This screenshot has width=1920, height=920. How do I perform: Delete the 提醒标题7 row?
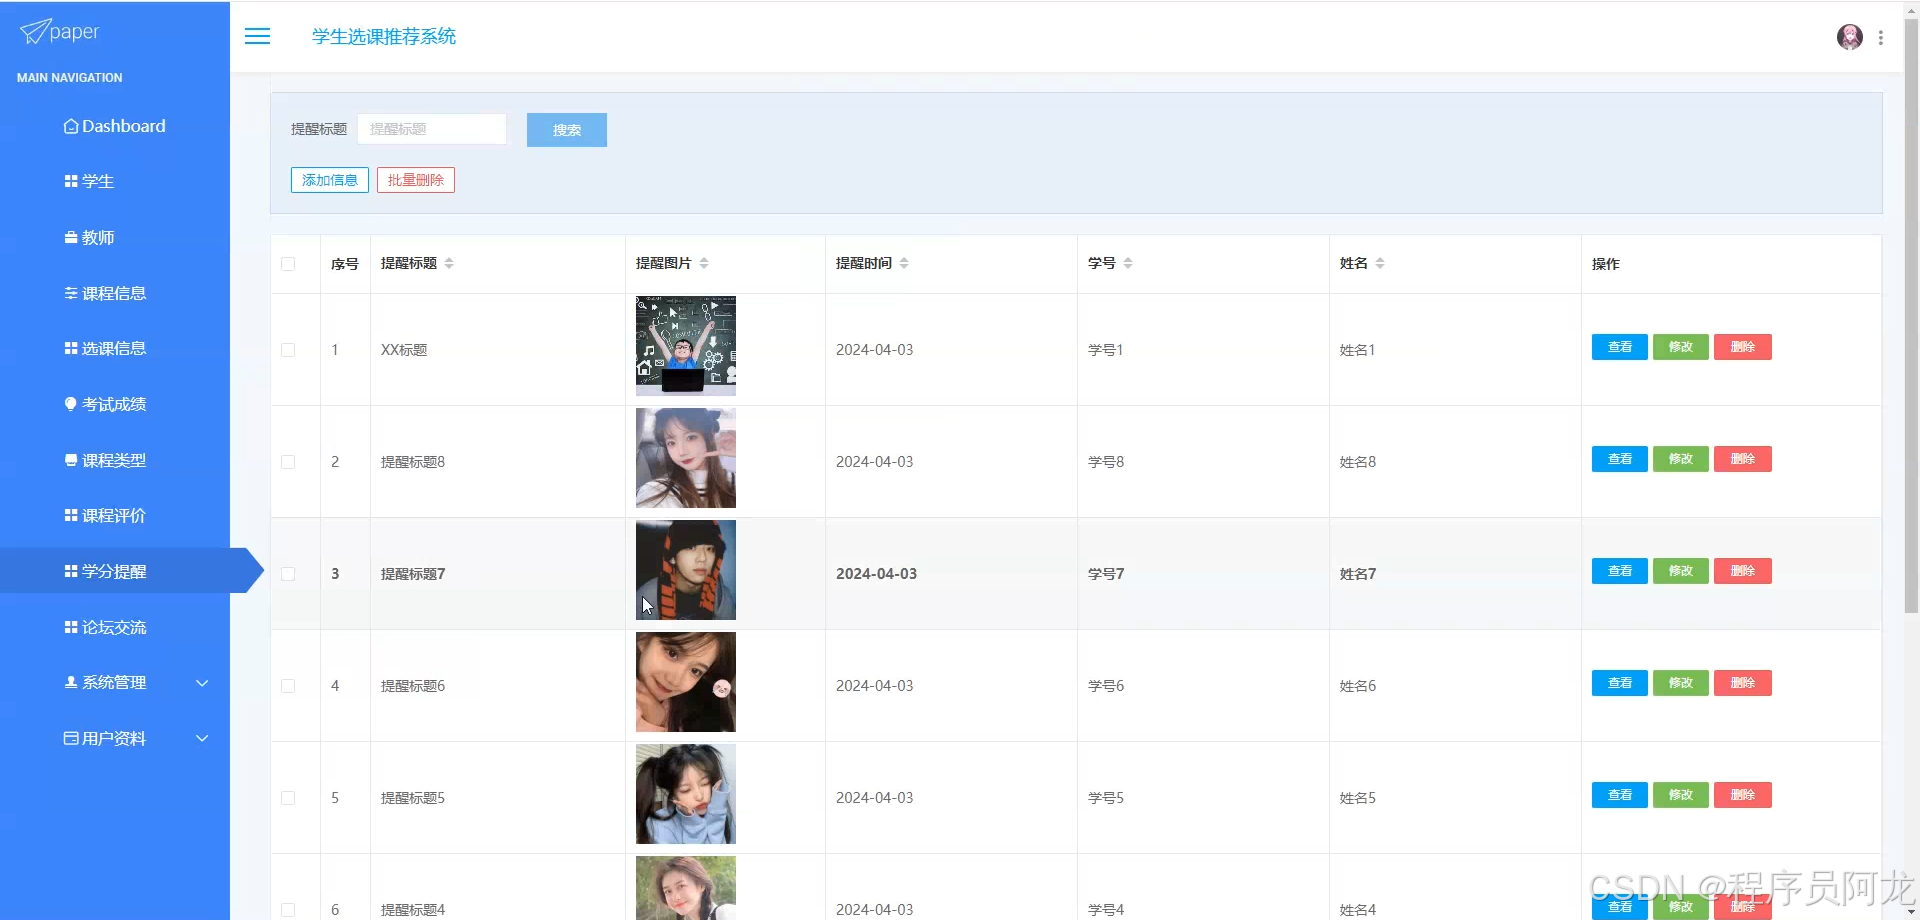(1743, 571)
